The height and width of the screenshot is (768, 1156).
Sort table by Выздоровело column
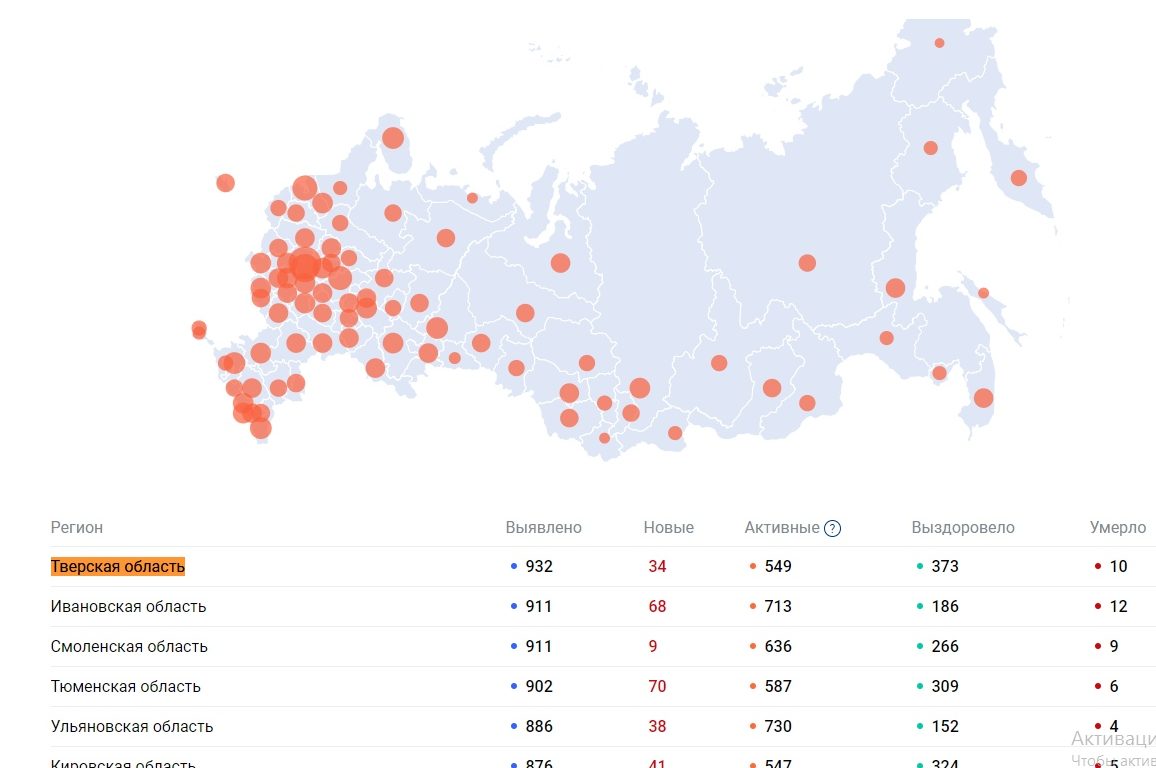(x=963, y=527)
